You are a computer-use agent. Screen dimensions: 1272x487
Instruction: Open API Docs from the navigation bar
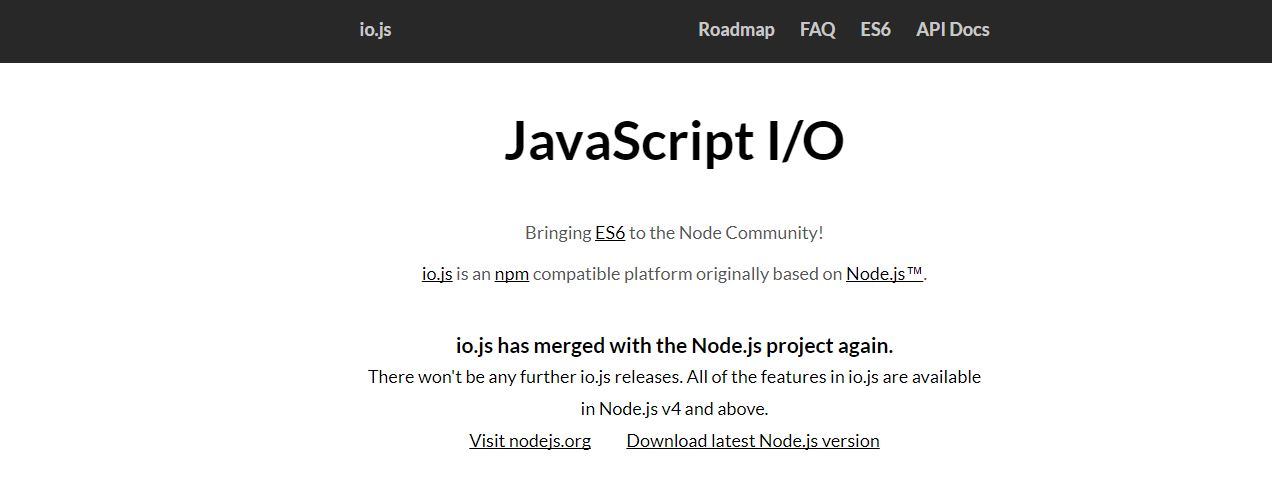tap(953, 30)
